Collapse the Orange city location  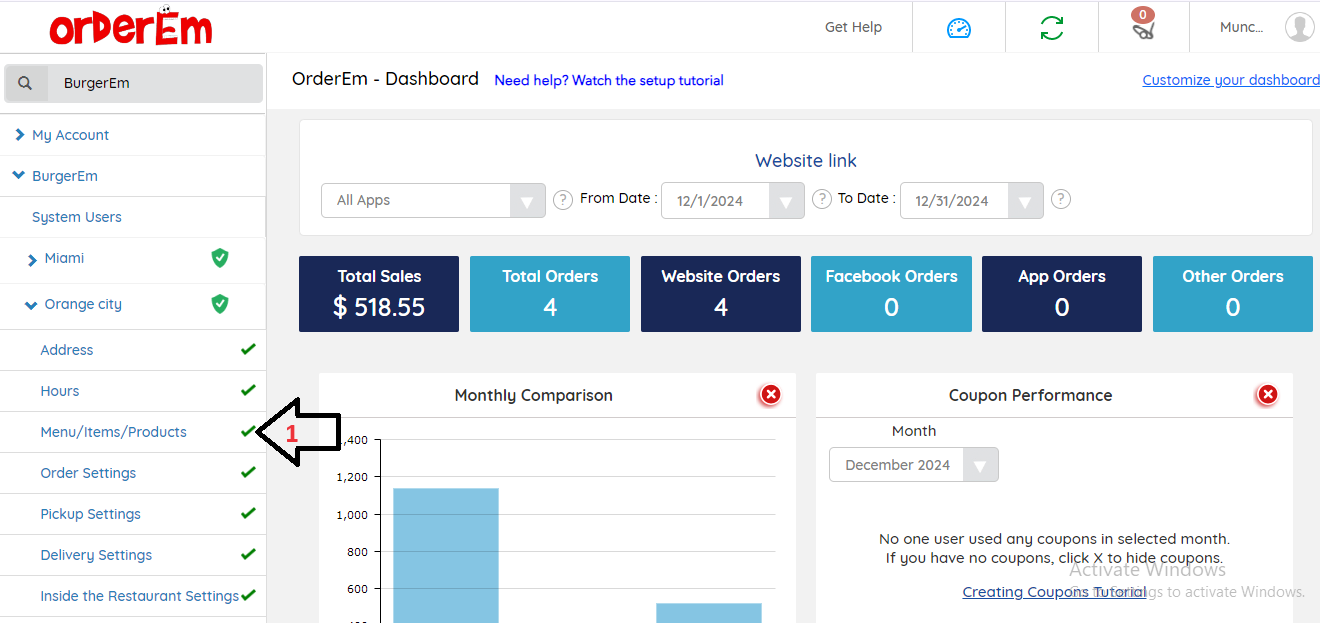(31, 305)
